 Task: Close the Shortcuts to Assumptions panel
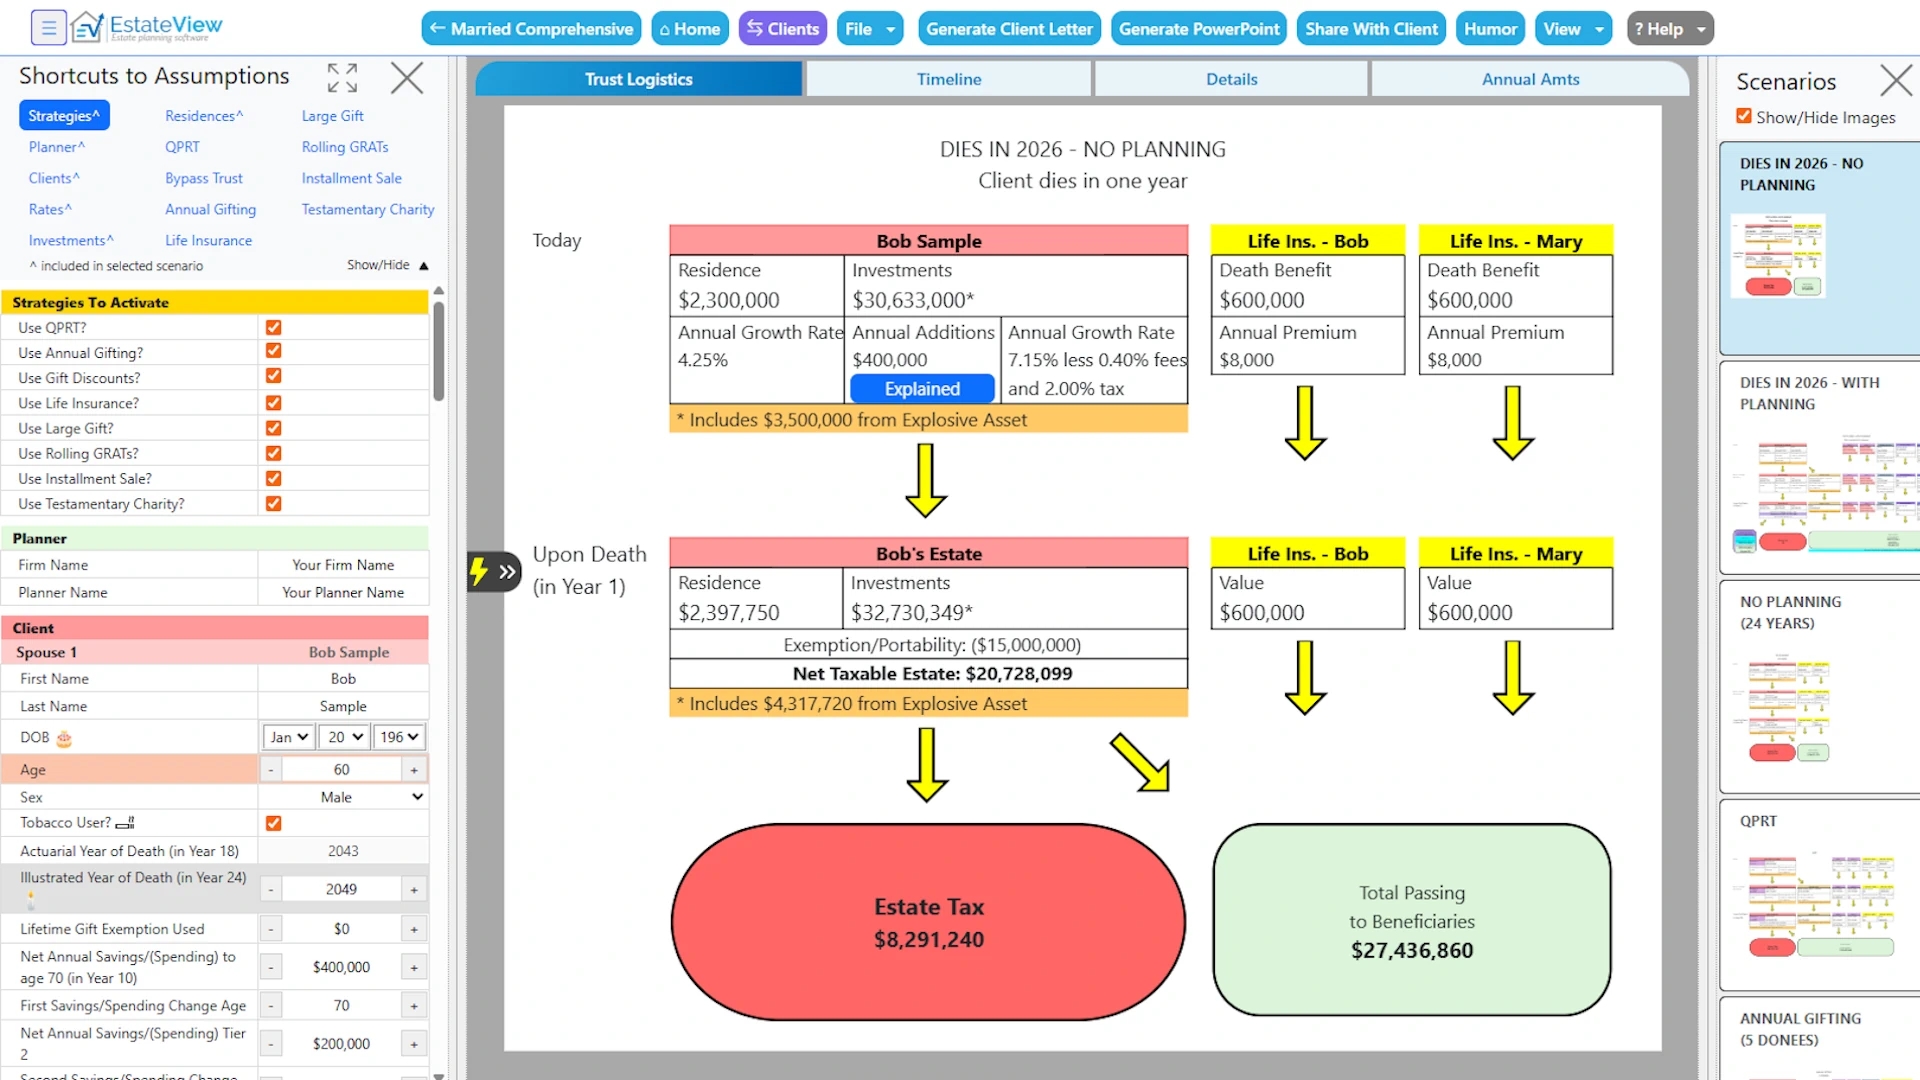[406, 78]
